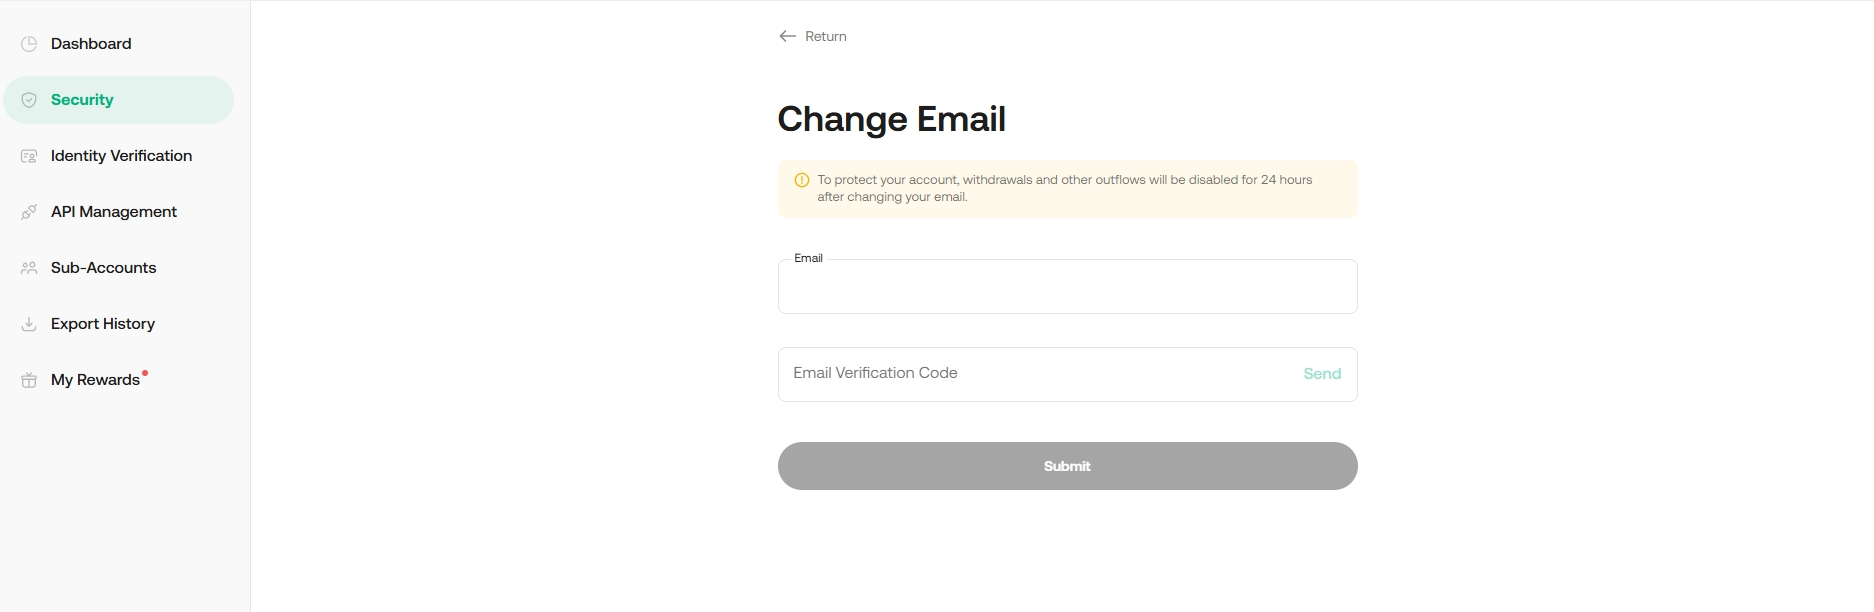Select Identity Verification in the sidebar
This screenshot has height=612, width=1874.
tap(121, 156)
